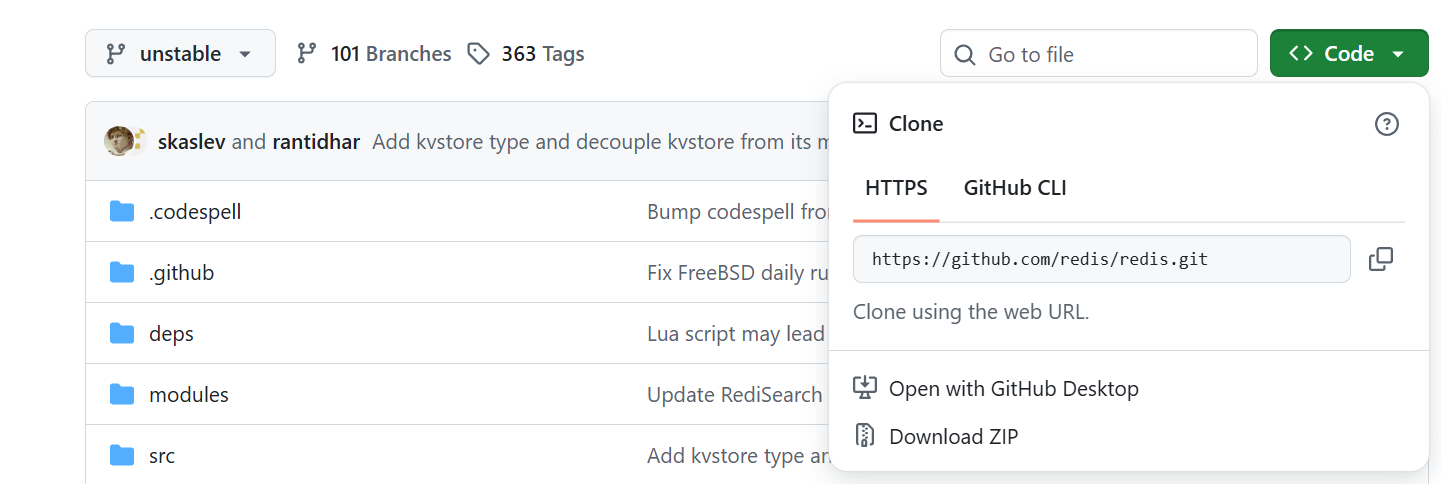
Task: Click the folder icon beside .github
Action: coord(122,272)
